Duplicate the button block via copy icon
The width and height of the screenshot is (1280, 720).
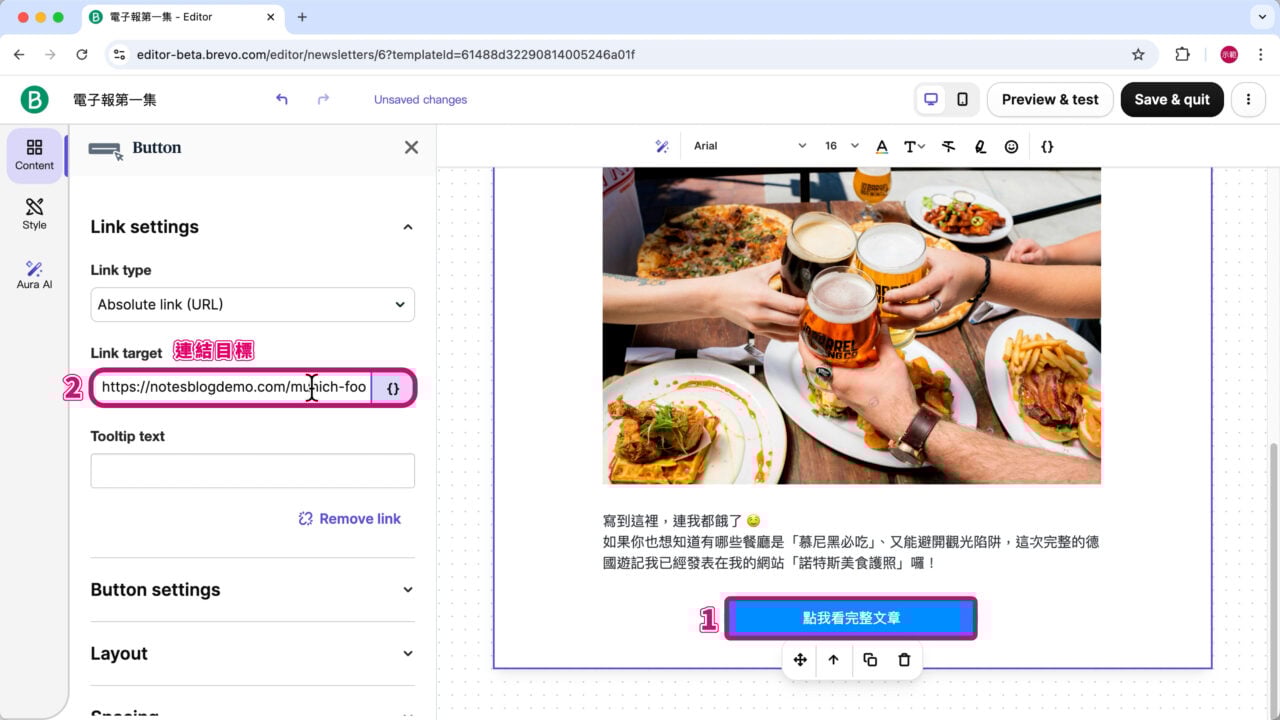pos(869,660)
